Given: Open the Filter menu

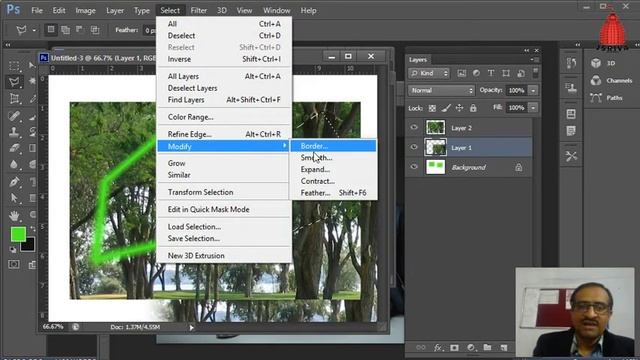Looking at the screenshot, I should (x=199, y=11).
